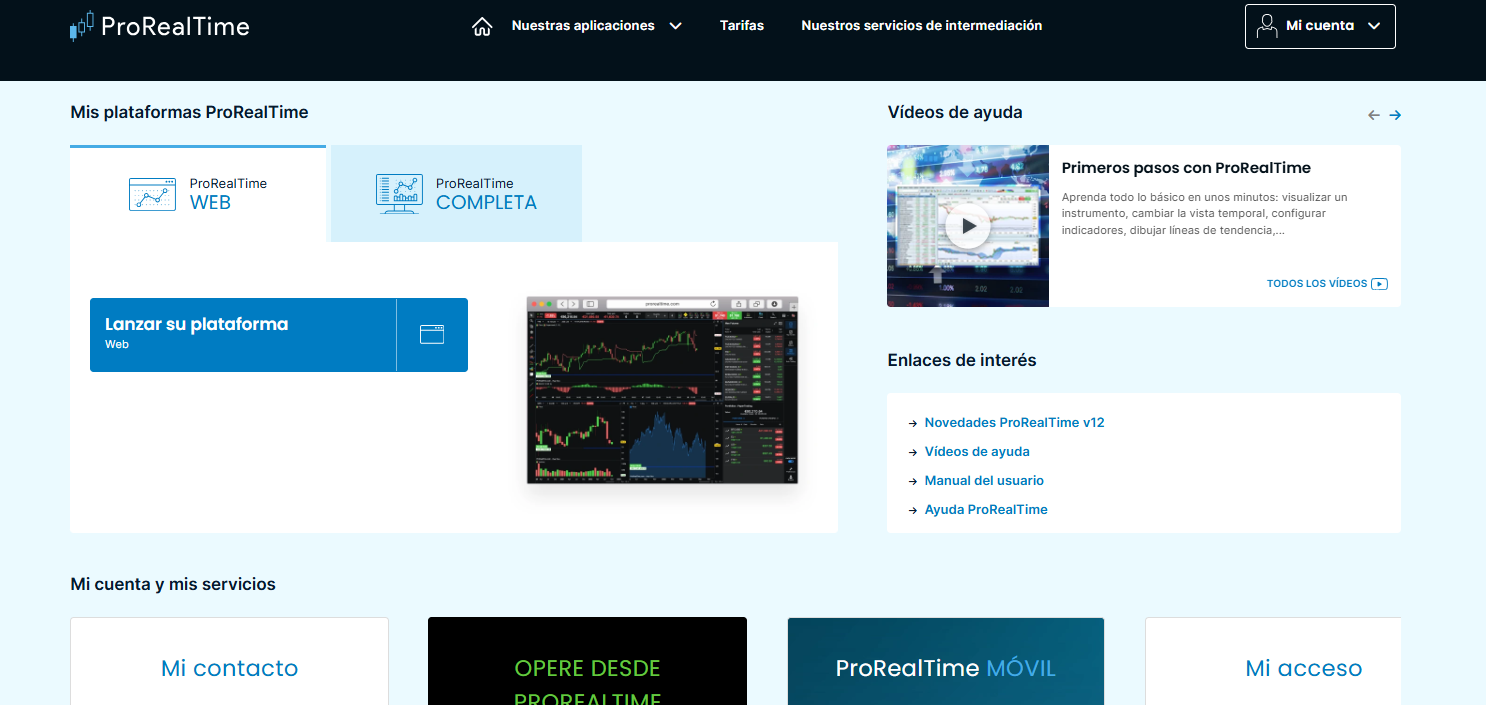Click the Primeros pasos video description text
Screen dimensions: 1486x705
(1205, 214)
